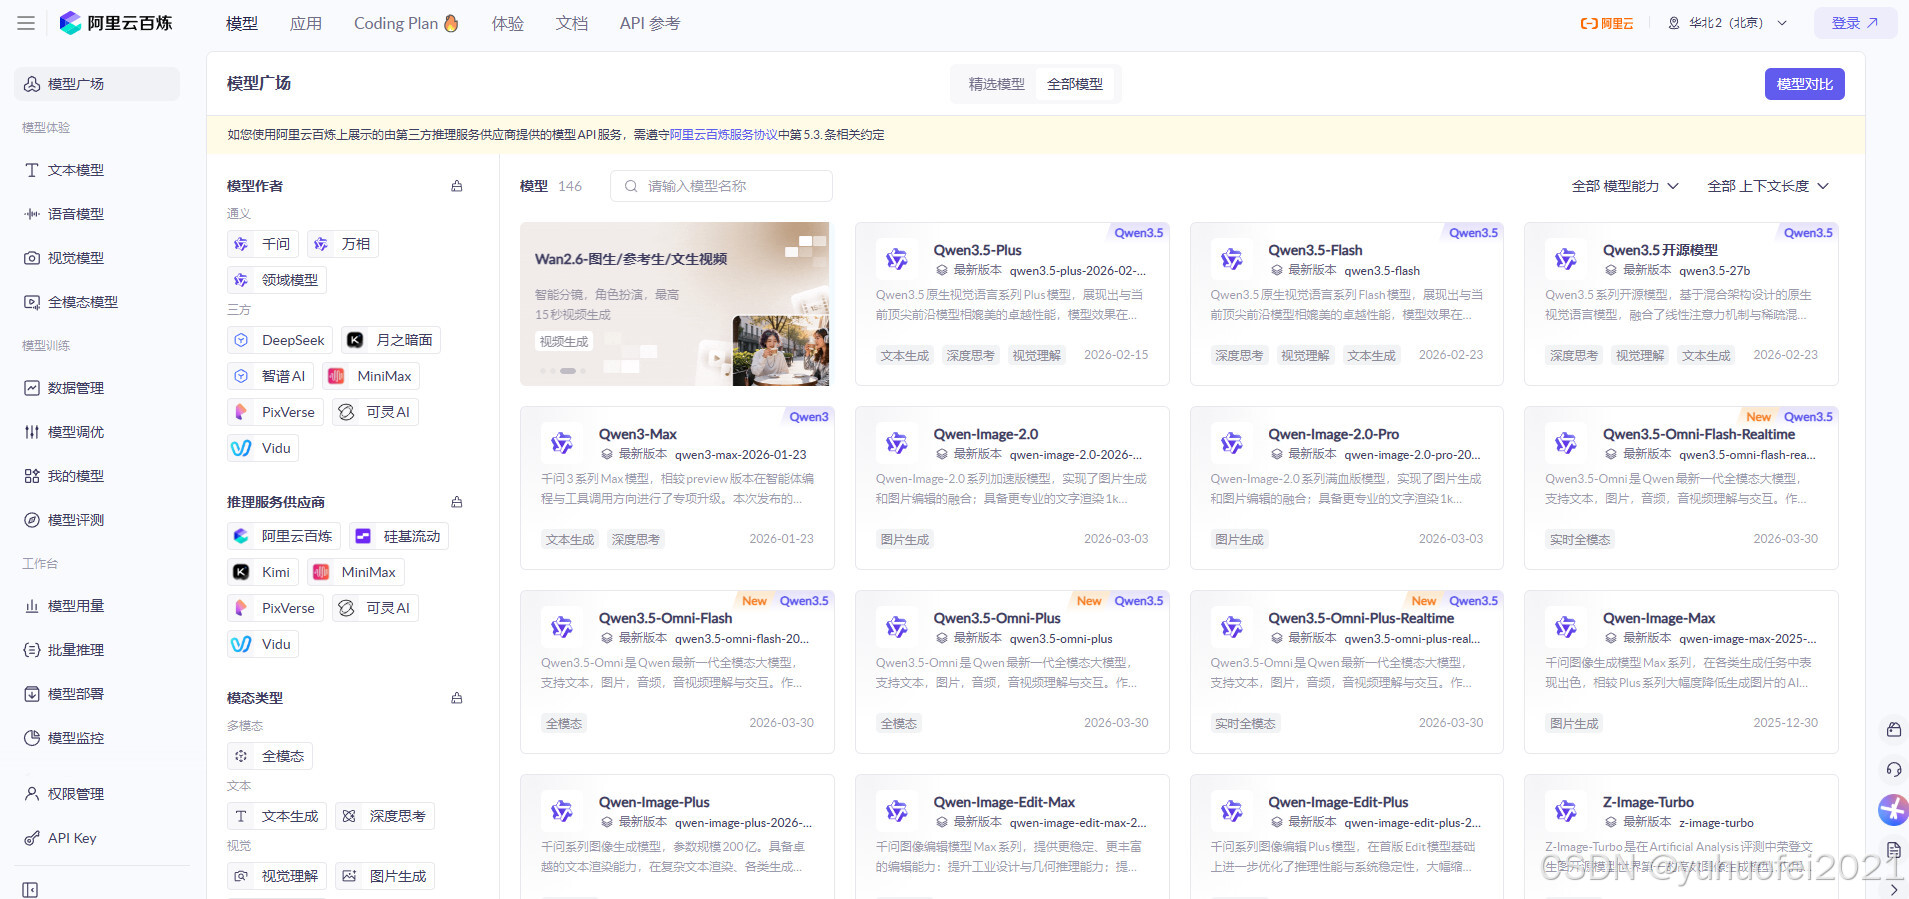This screenshot has height=899, width=1909.
Task: Click the 阿里云 logo link
Action: click(x=1607, y=23)
